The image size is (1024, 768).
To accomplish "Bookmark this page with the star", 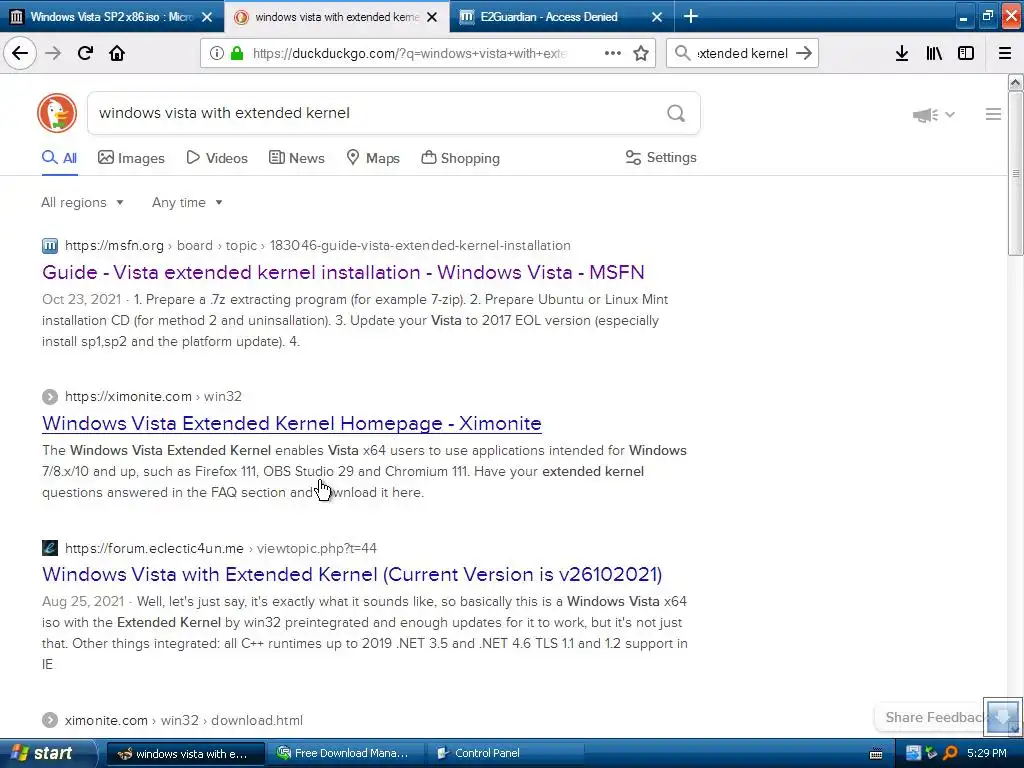I will click(x=641, y=53).
